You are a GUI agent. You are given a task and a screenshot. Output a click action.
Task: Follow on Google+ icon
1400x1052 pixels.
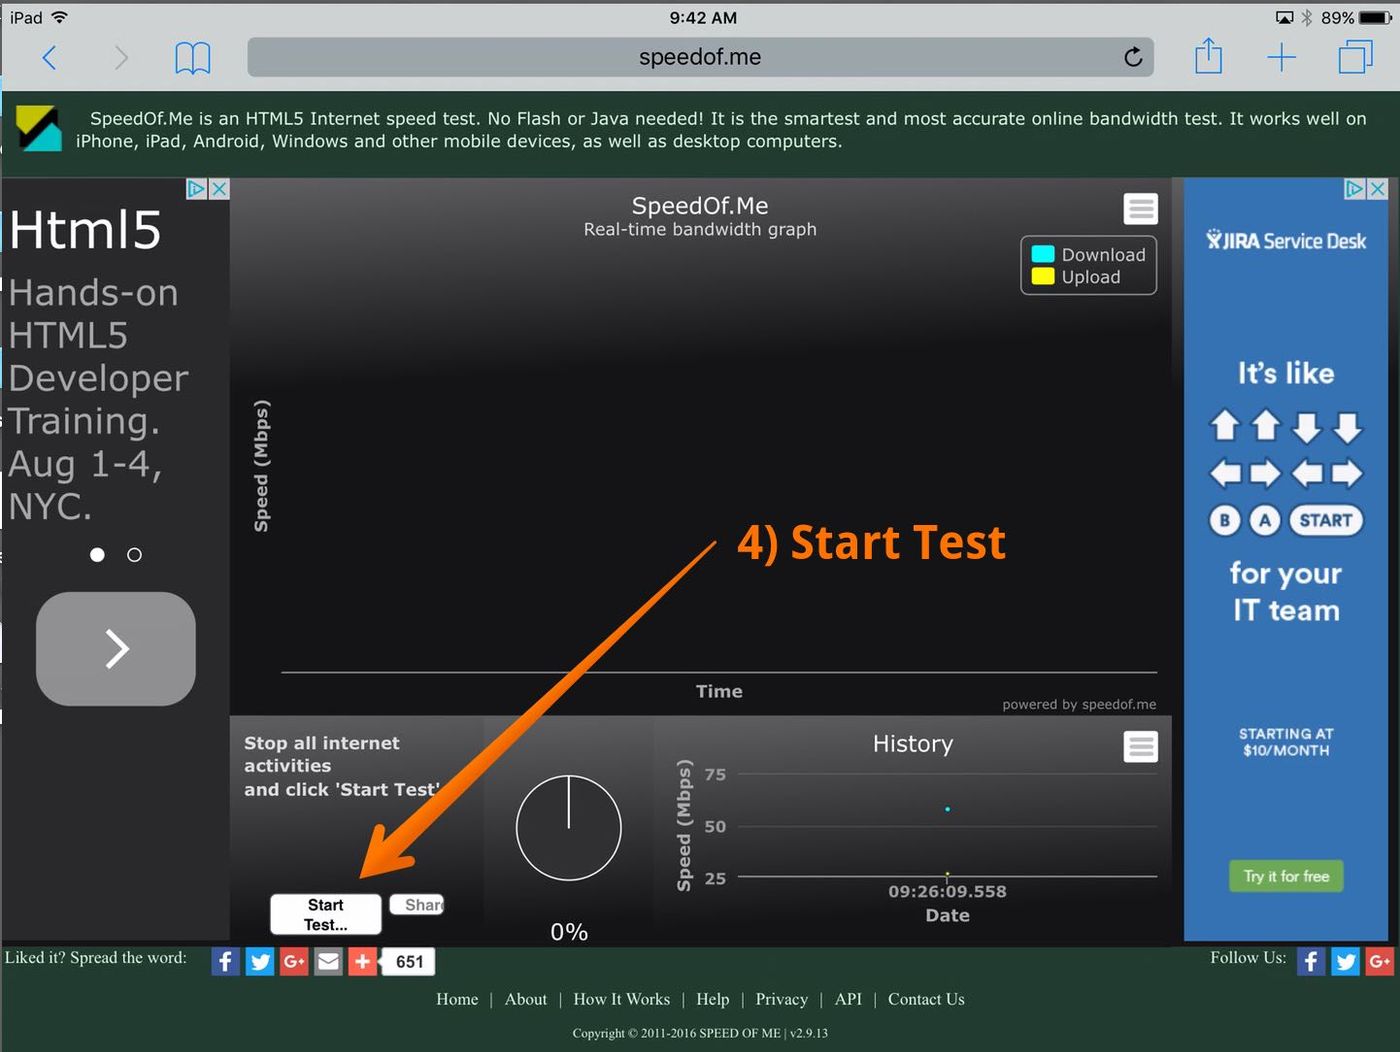tap(1380, 961)
